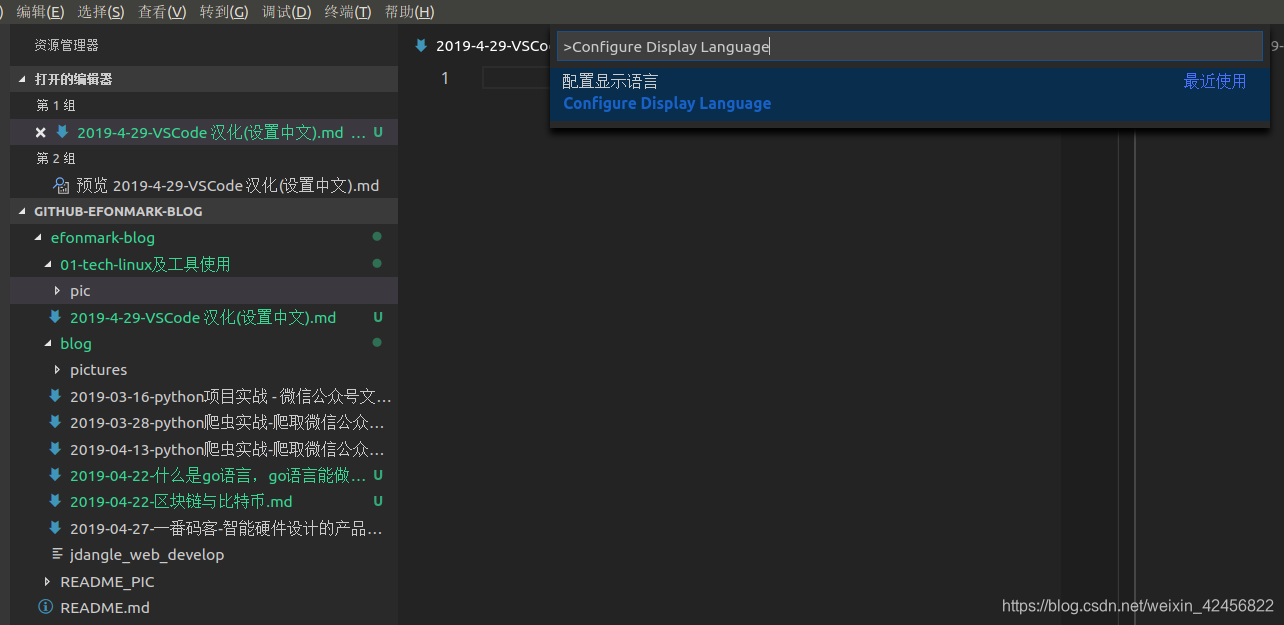Image resolution: width=1284 pixels, height=625 pixels.
Task: Open the 选择(S) menu
Action: [x=101, y=12]
